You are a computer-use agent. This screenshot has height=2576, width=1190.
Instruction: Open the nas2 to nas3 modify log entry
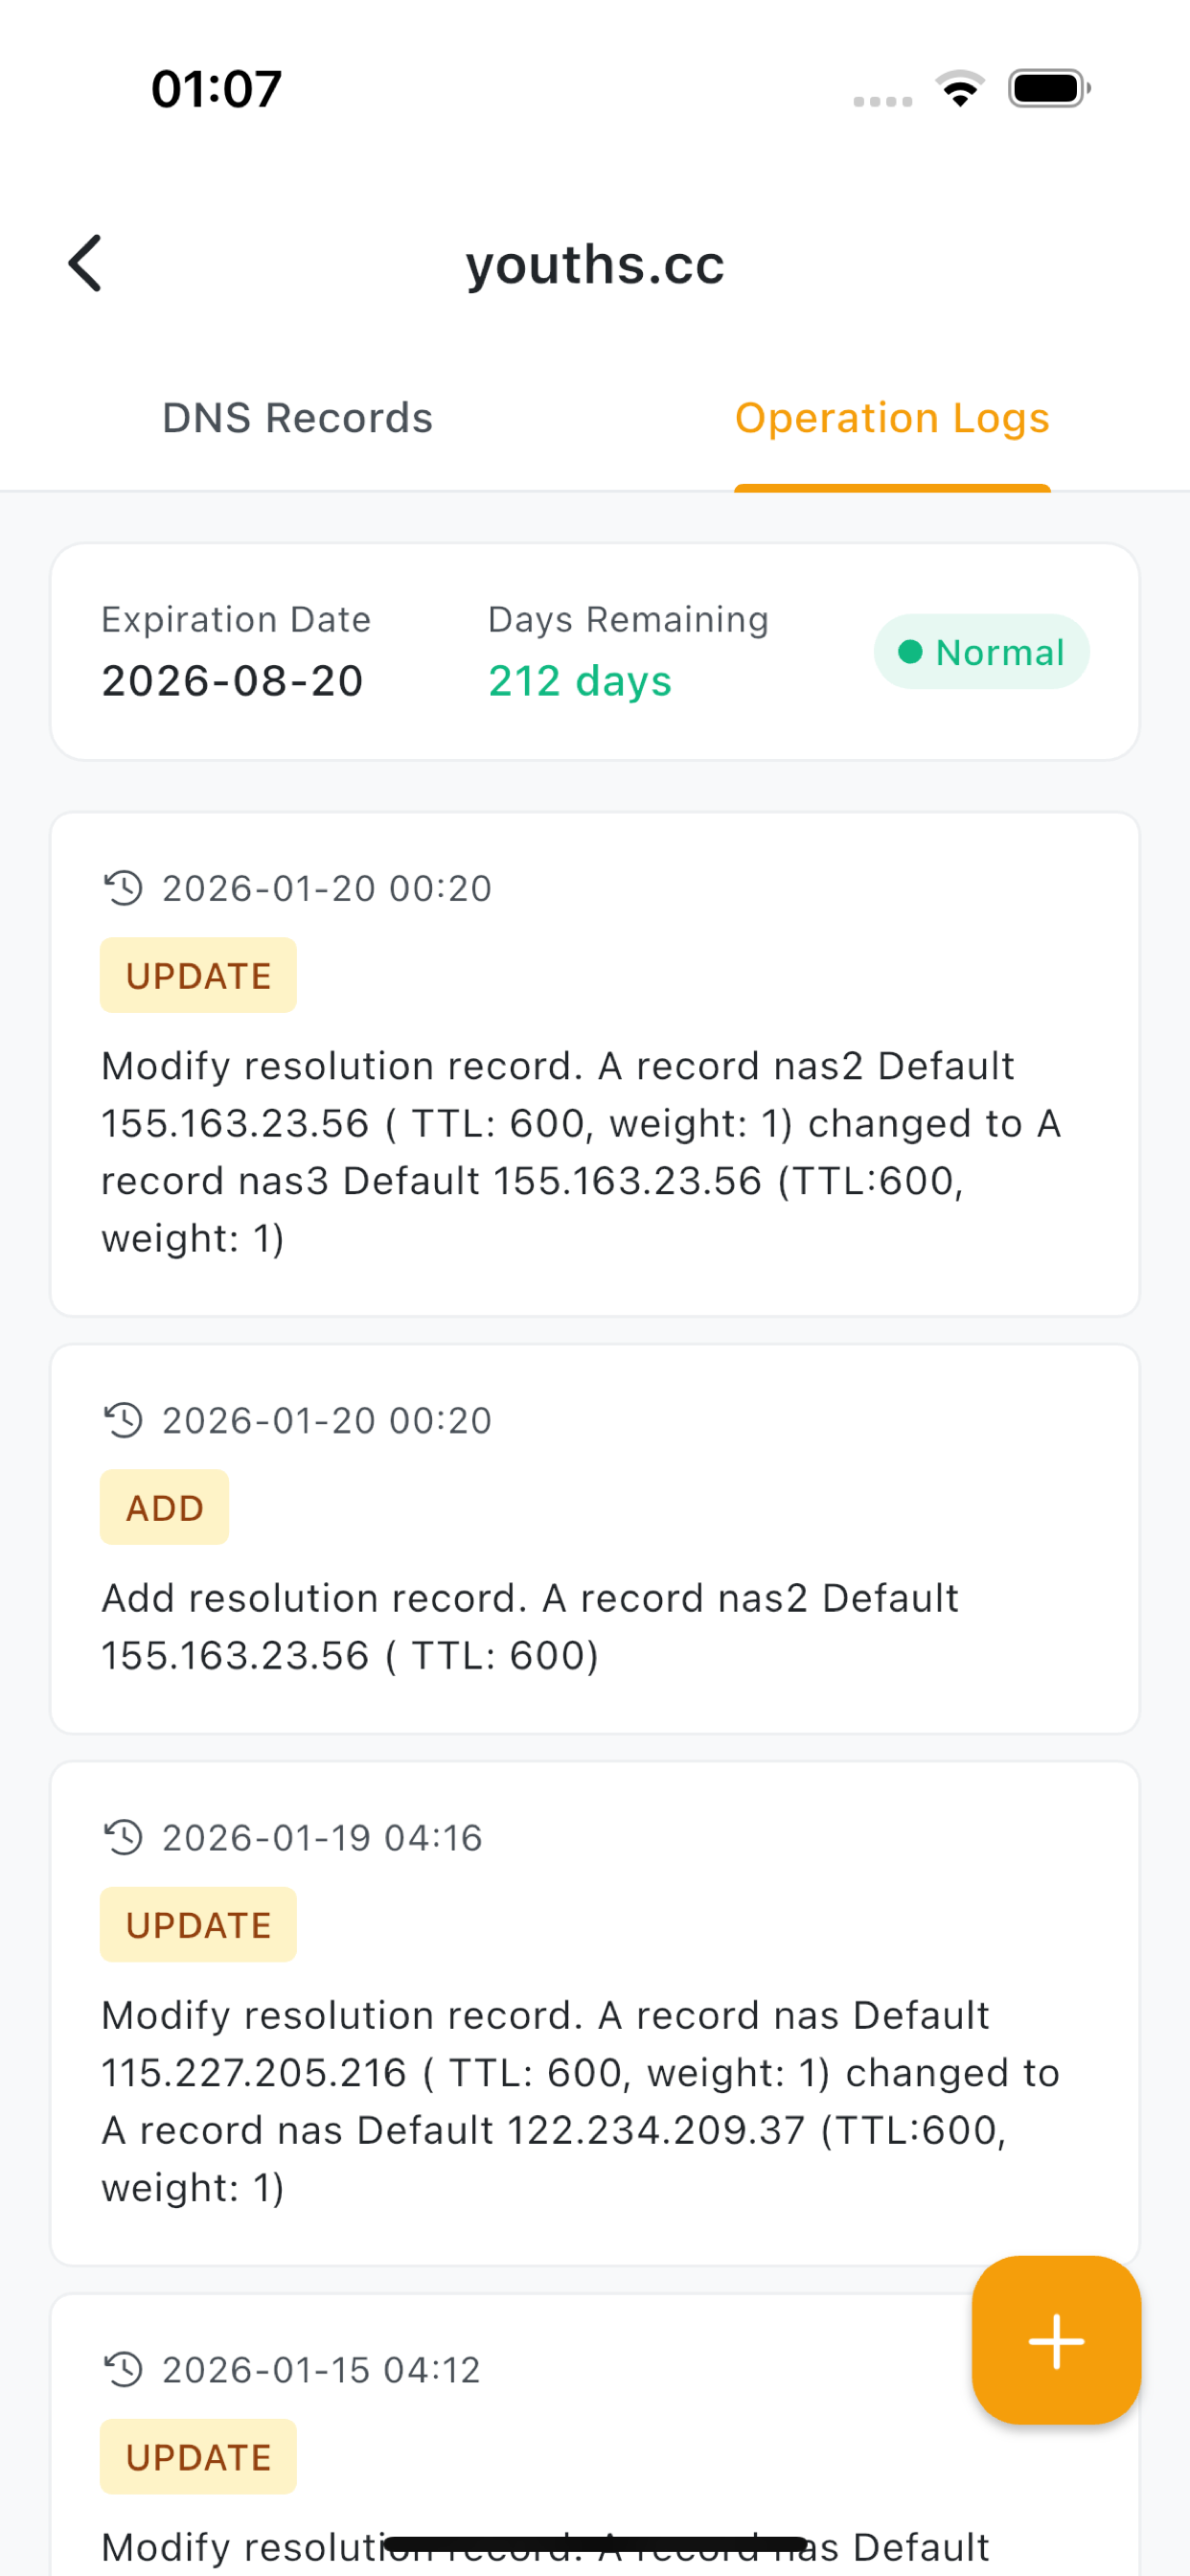click(x=580, y=1152)
